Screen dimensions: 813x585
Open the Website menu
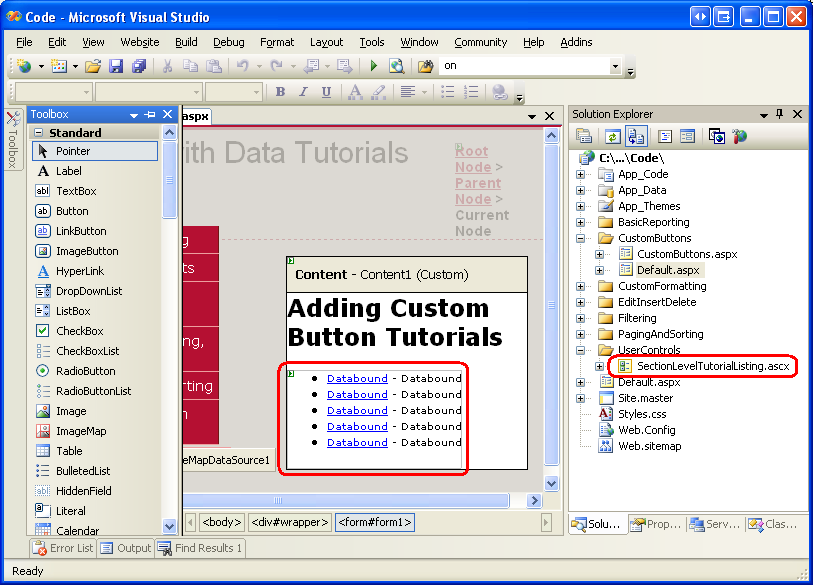tap(139, 42)
